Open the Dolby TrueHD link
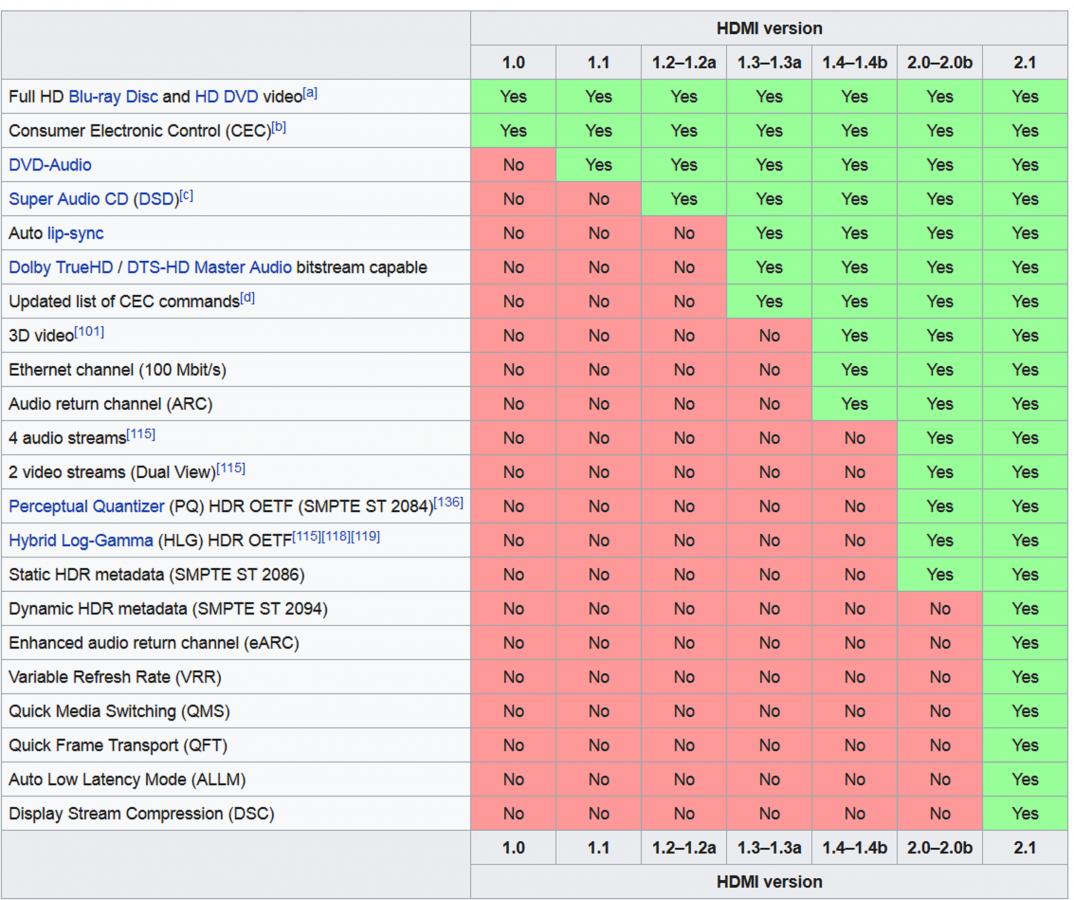 pos(61,268)
